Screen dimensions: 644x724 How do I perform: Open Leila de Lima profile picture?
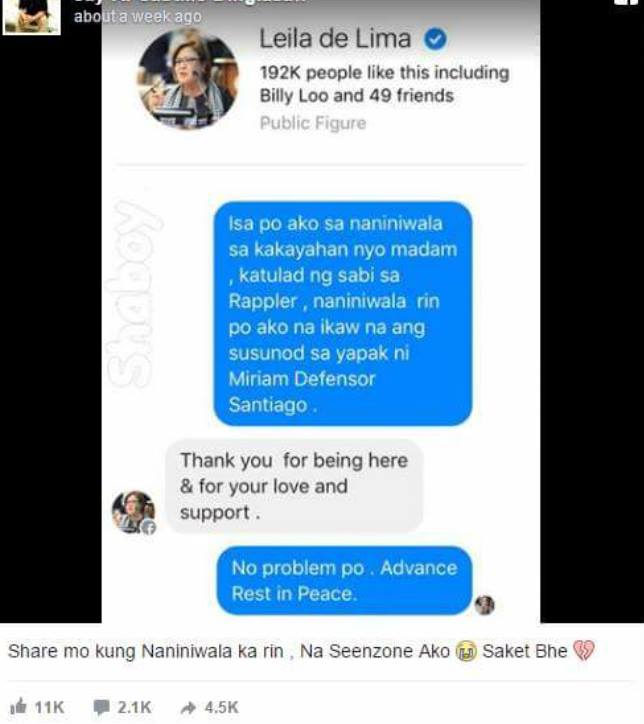(x=188, y=79)
